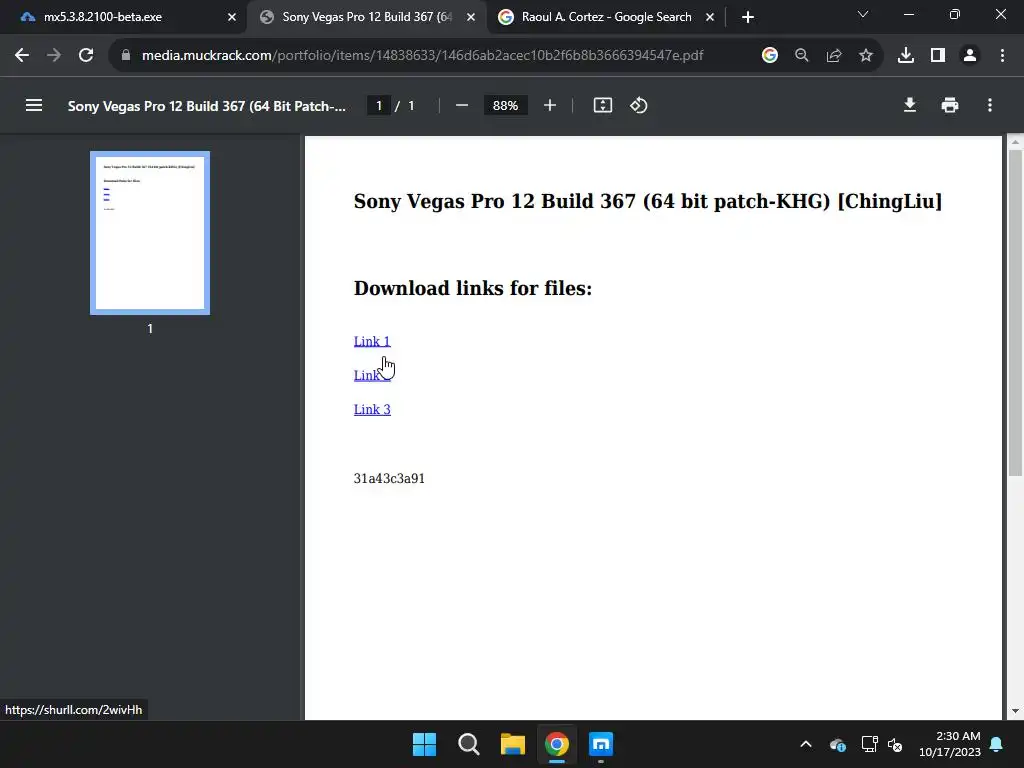
Task: Open Link 1 in the PDF
Action: [372, 341]
